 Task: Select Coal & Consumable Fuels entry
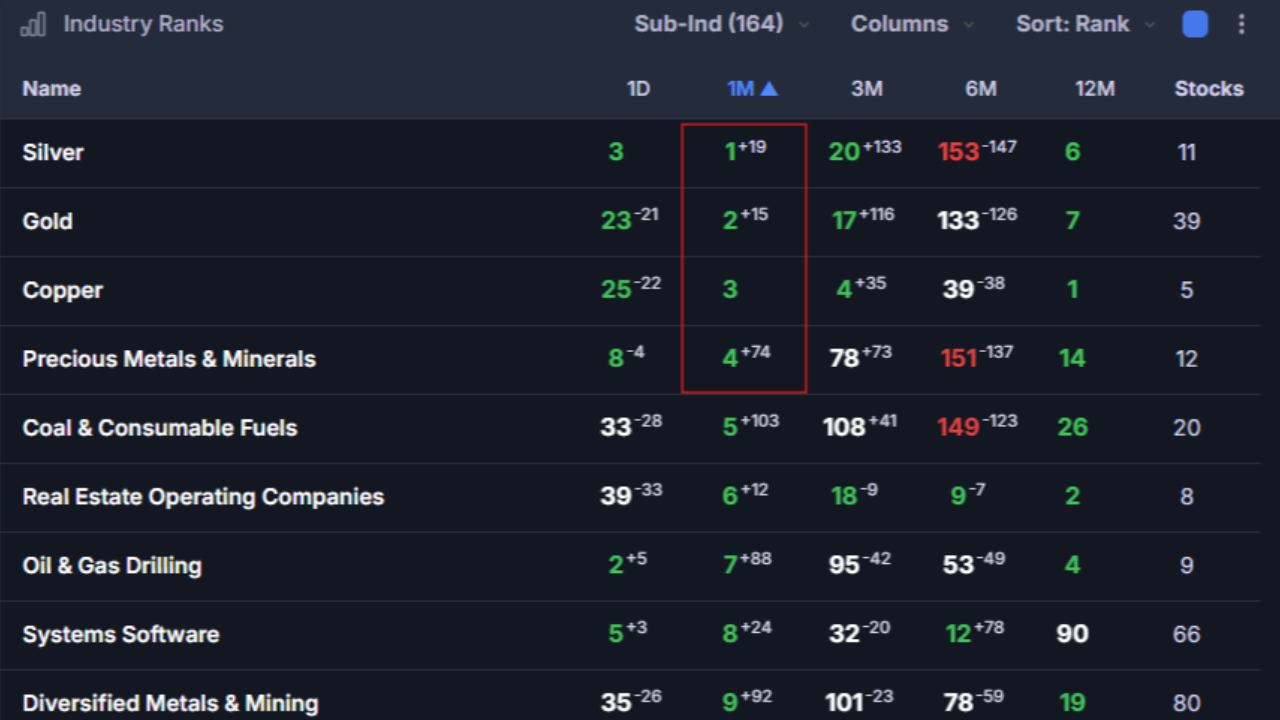click(x=160, y=428)
